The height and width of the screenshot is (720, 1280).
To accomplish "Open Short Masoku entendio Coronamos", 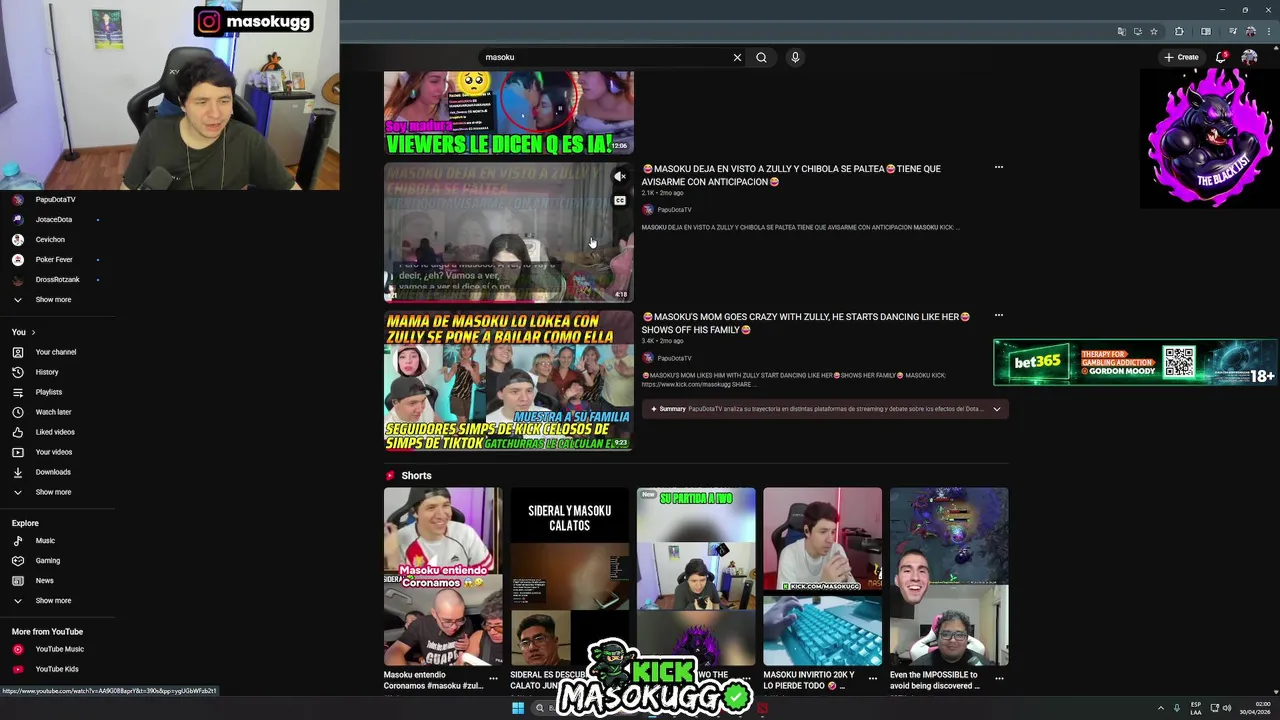I will (443, 577).
